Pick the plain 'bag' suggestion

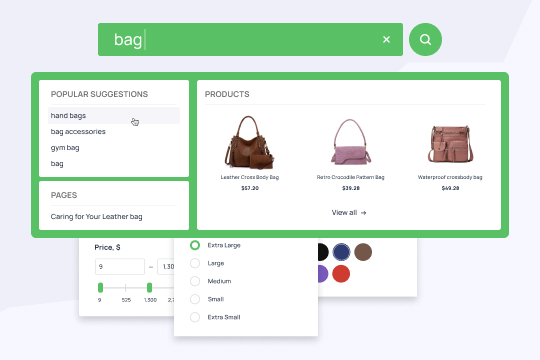tap(57, 164)
